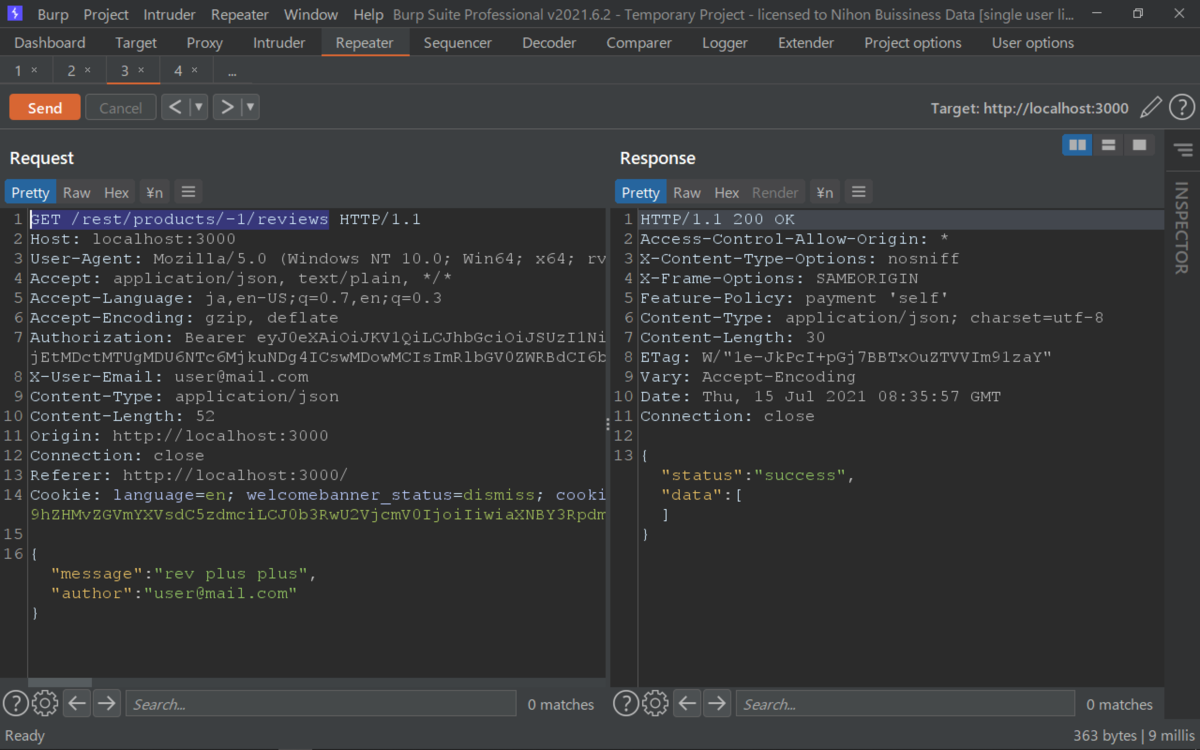
Task: Focus the request Search field
Action: click(319, 704)
